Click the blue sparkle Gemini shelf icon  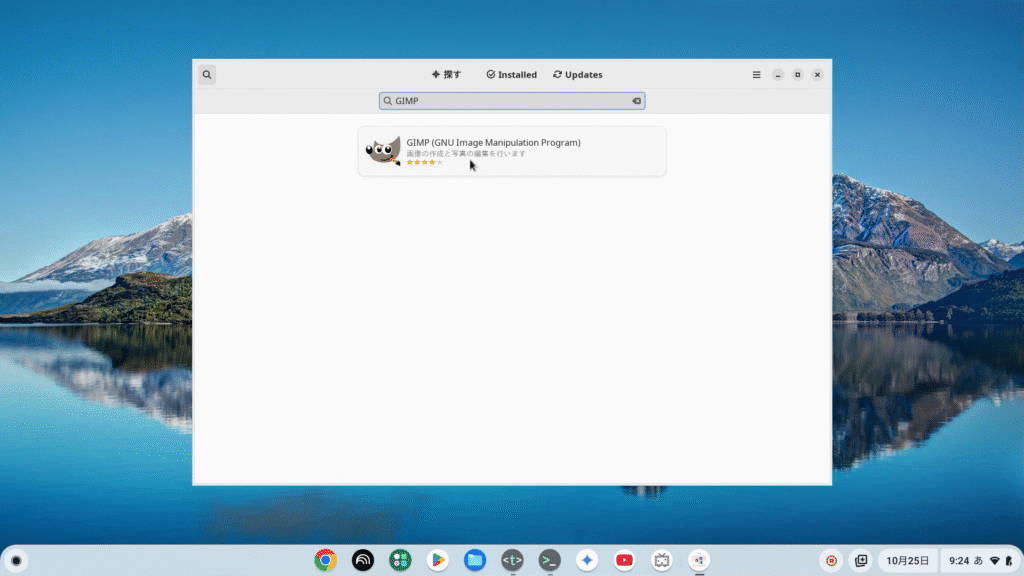click(x=587, y=560)
